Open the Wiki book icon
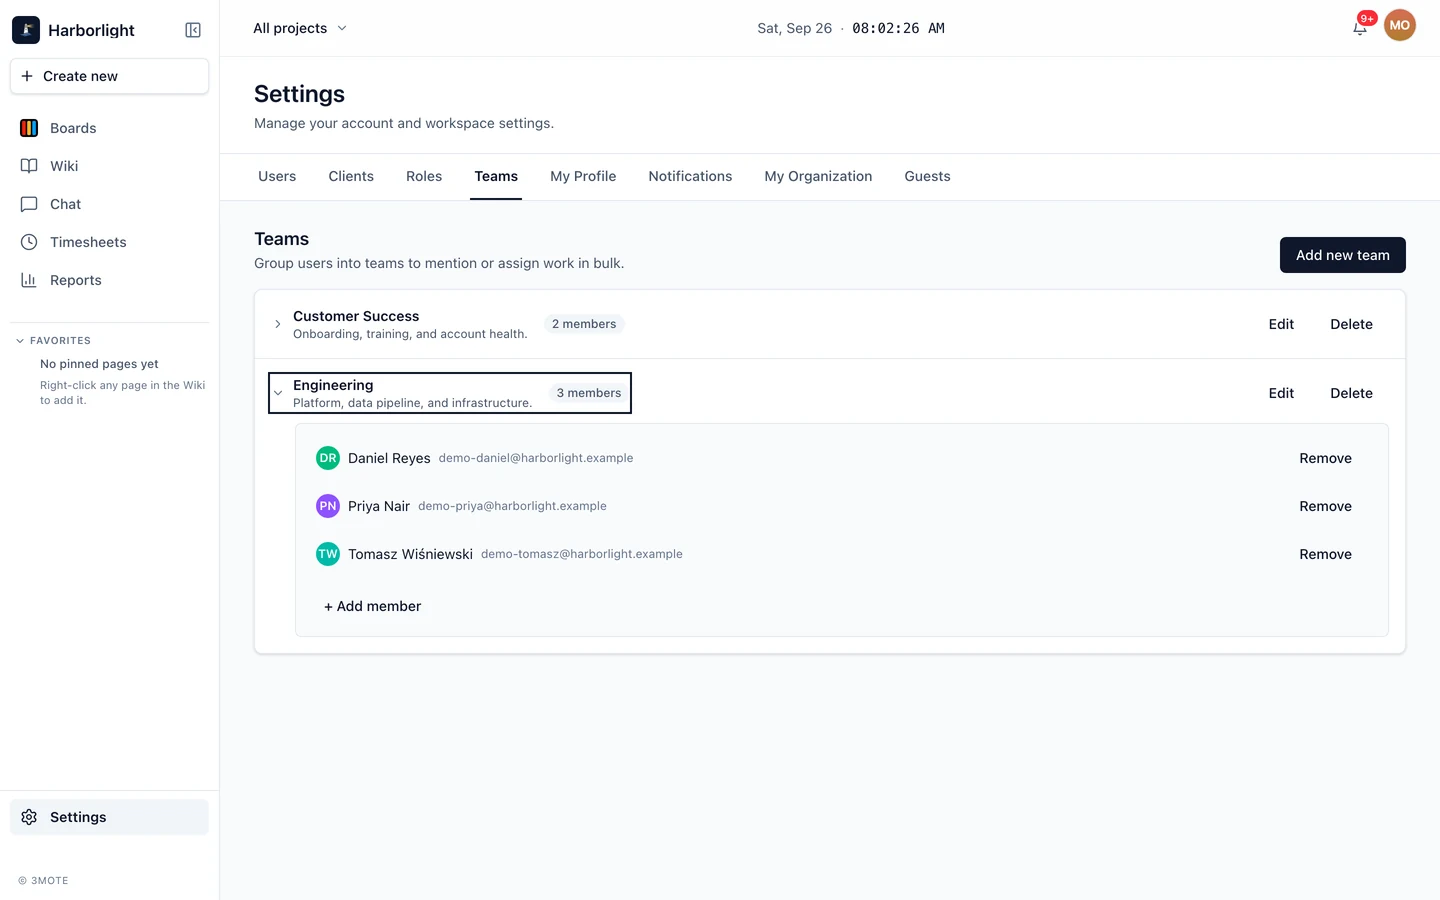This screenshot has height=900, width=1440. [29, 166]
